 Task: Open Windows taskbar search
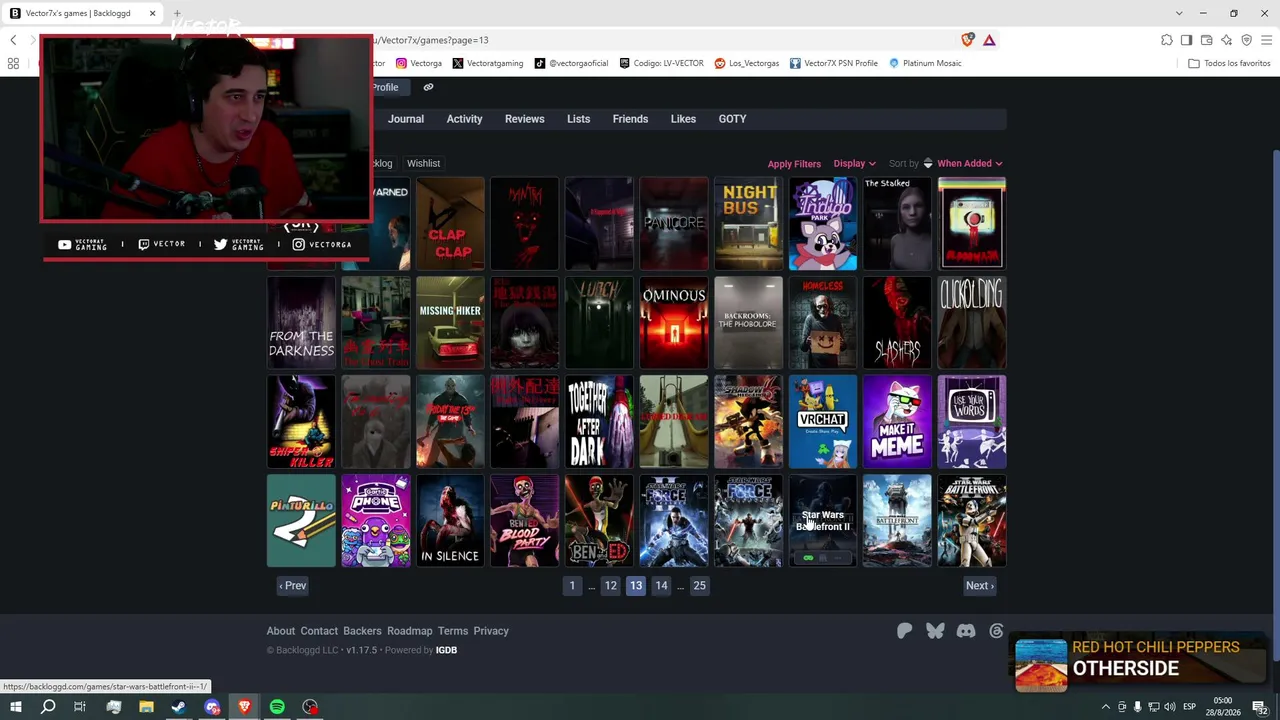tap(48, 707)
